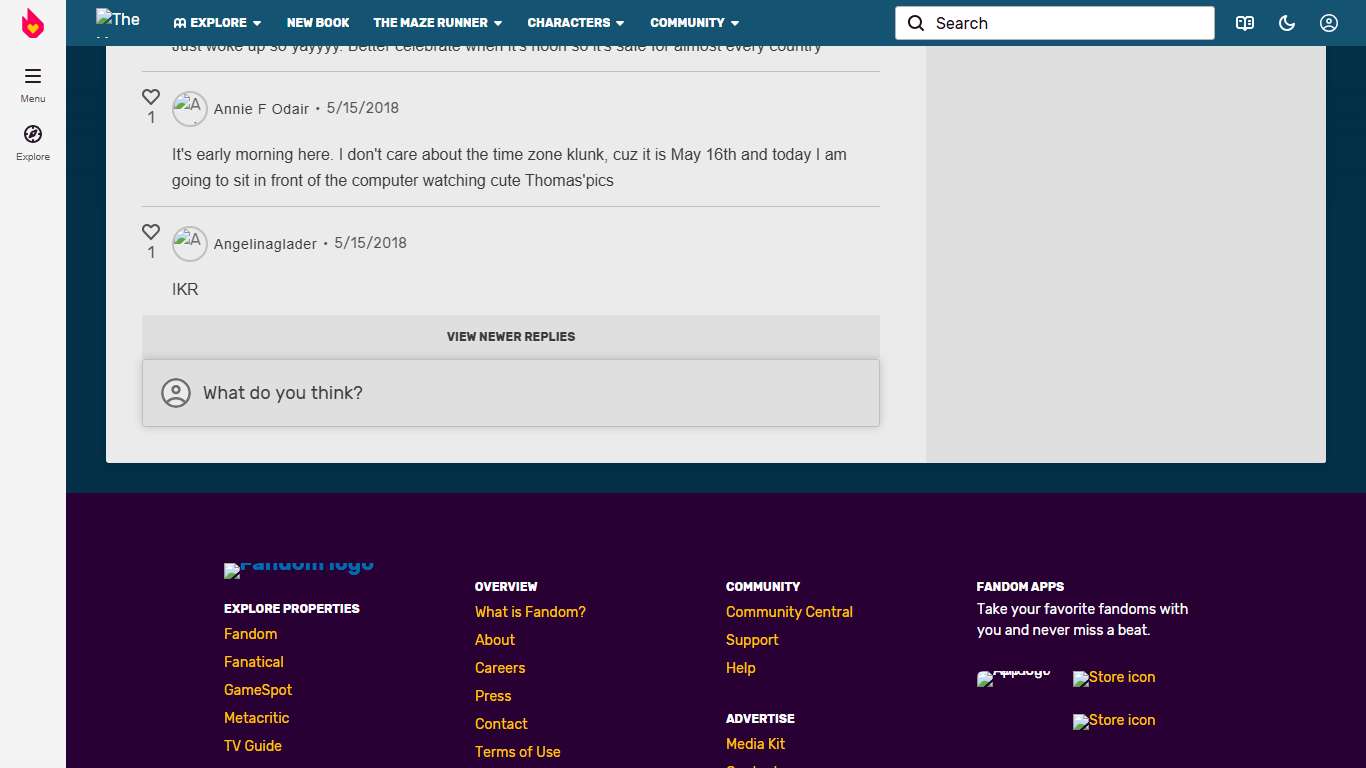This screenshot has width=1366, height=768.
Task: Open the wiki book icon in header
Action: click(x=1244, y=23)
